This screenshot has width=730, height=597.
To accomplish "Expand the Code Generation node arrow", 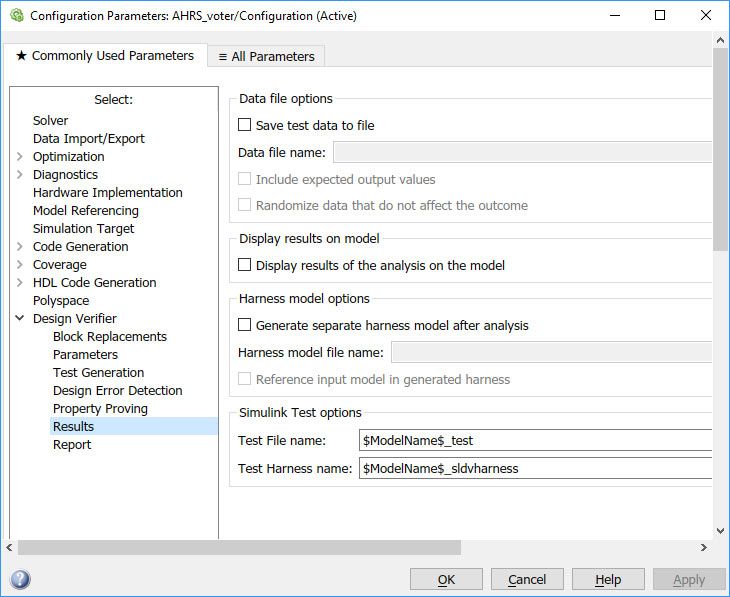I will coord(20,247).
